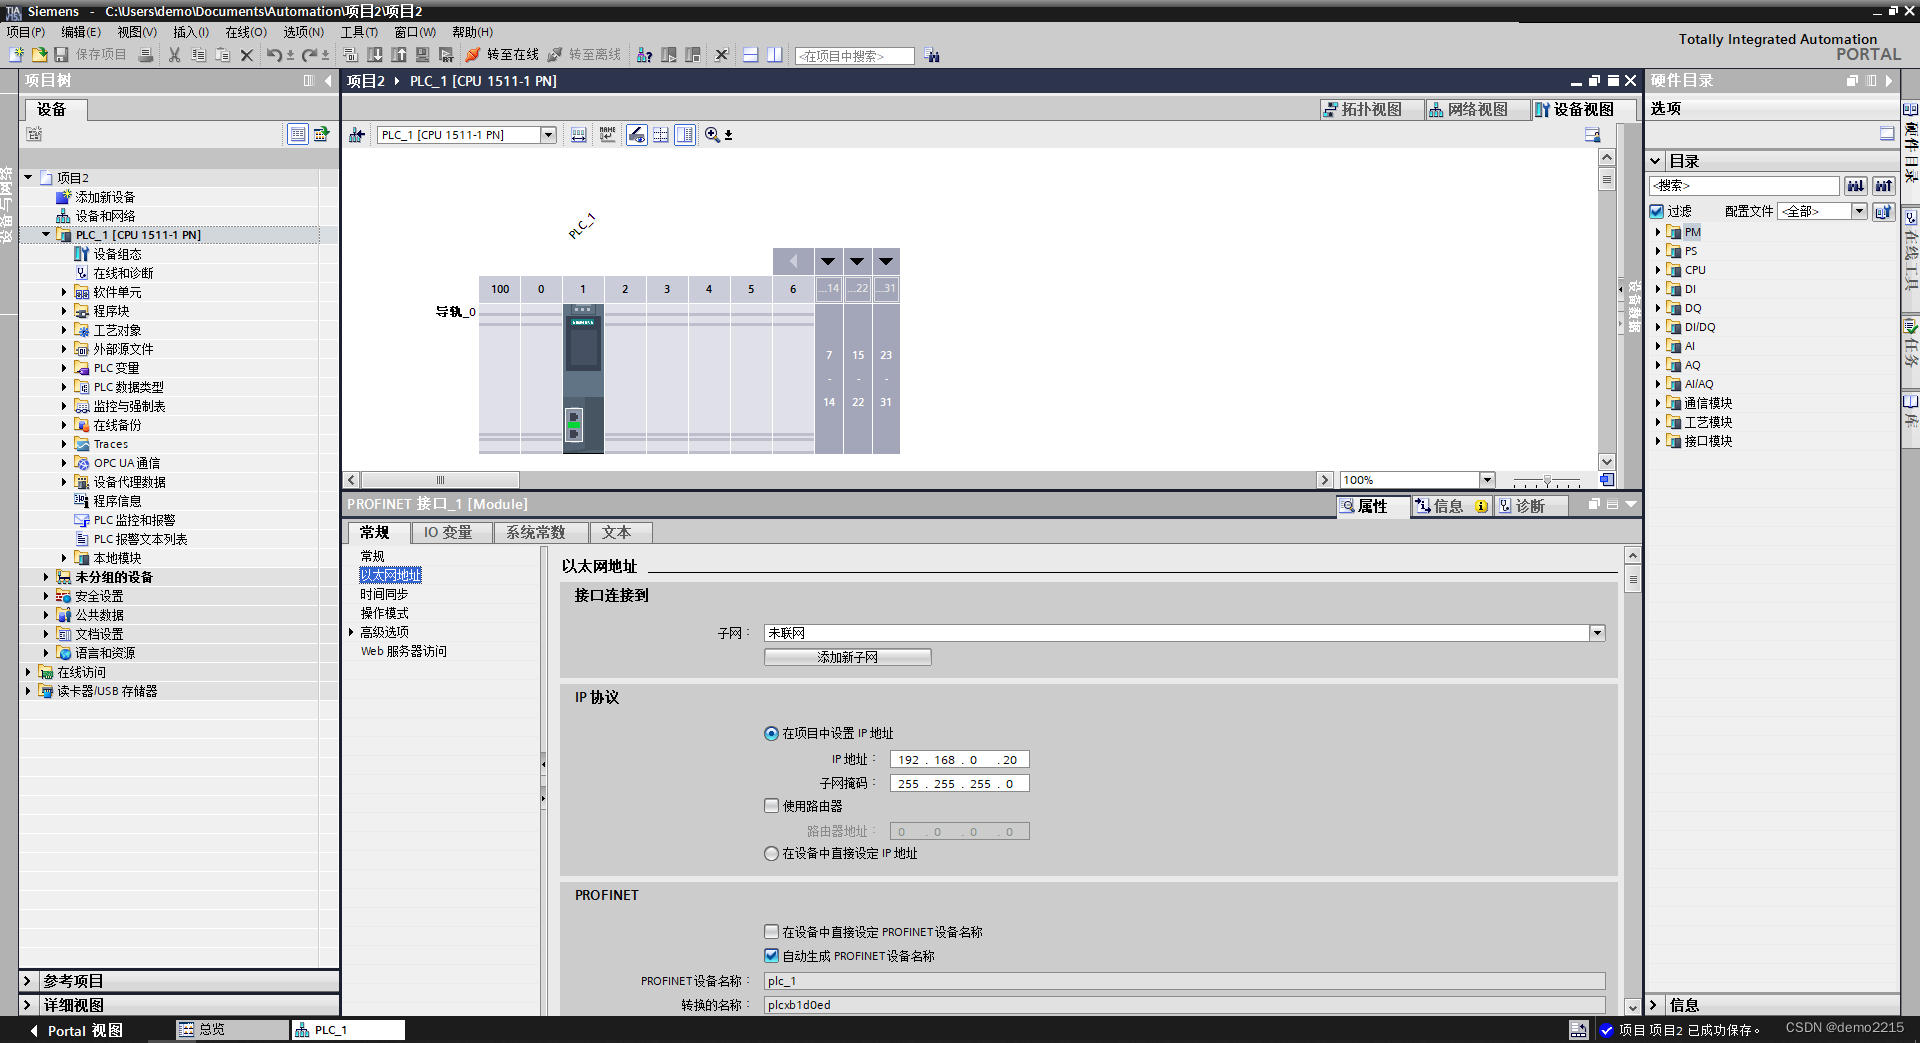Select 时间同步 in properties navigation
The height and width of the screenshot is (1043, 1920).
[384, 594]
